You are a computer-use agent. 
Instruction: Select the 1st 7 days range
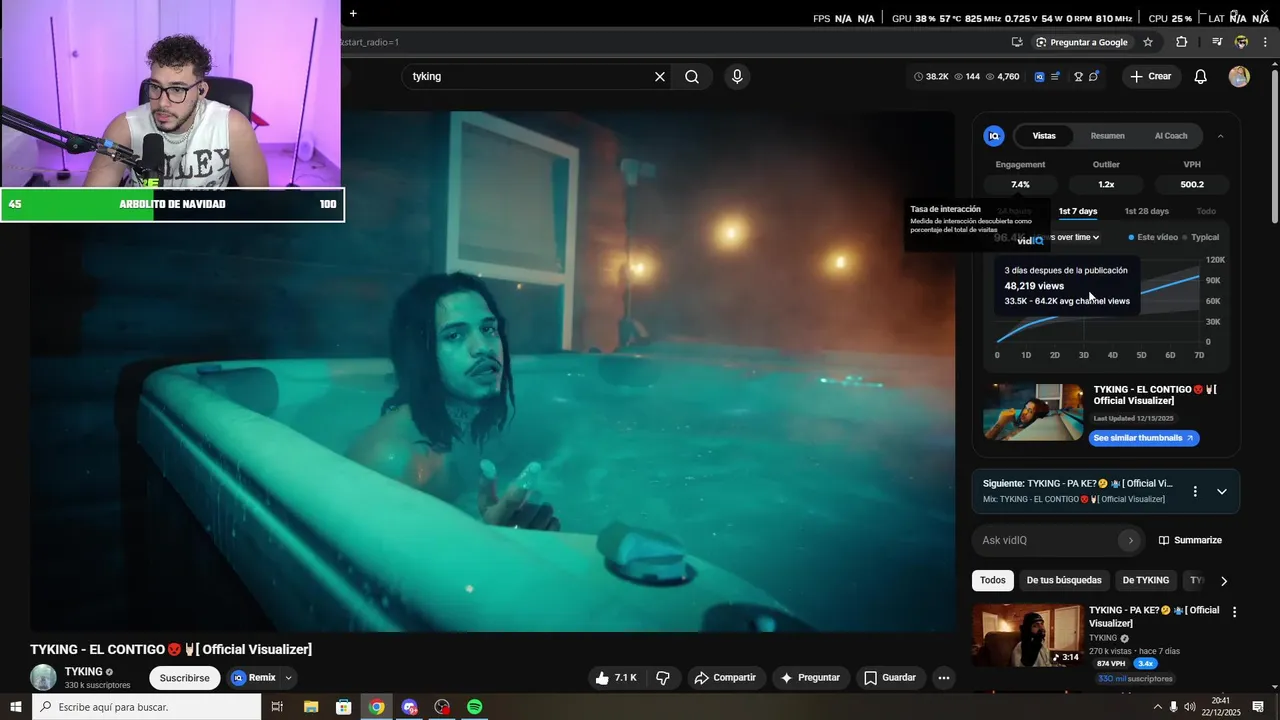point(1078,211)
